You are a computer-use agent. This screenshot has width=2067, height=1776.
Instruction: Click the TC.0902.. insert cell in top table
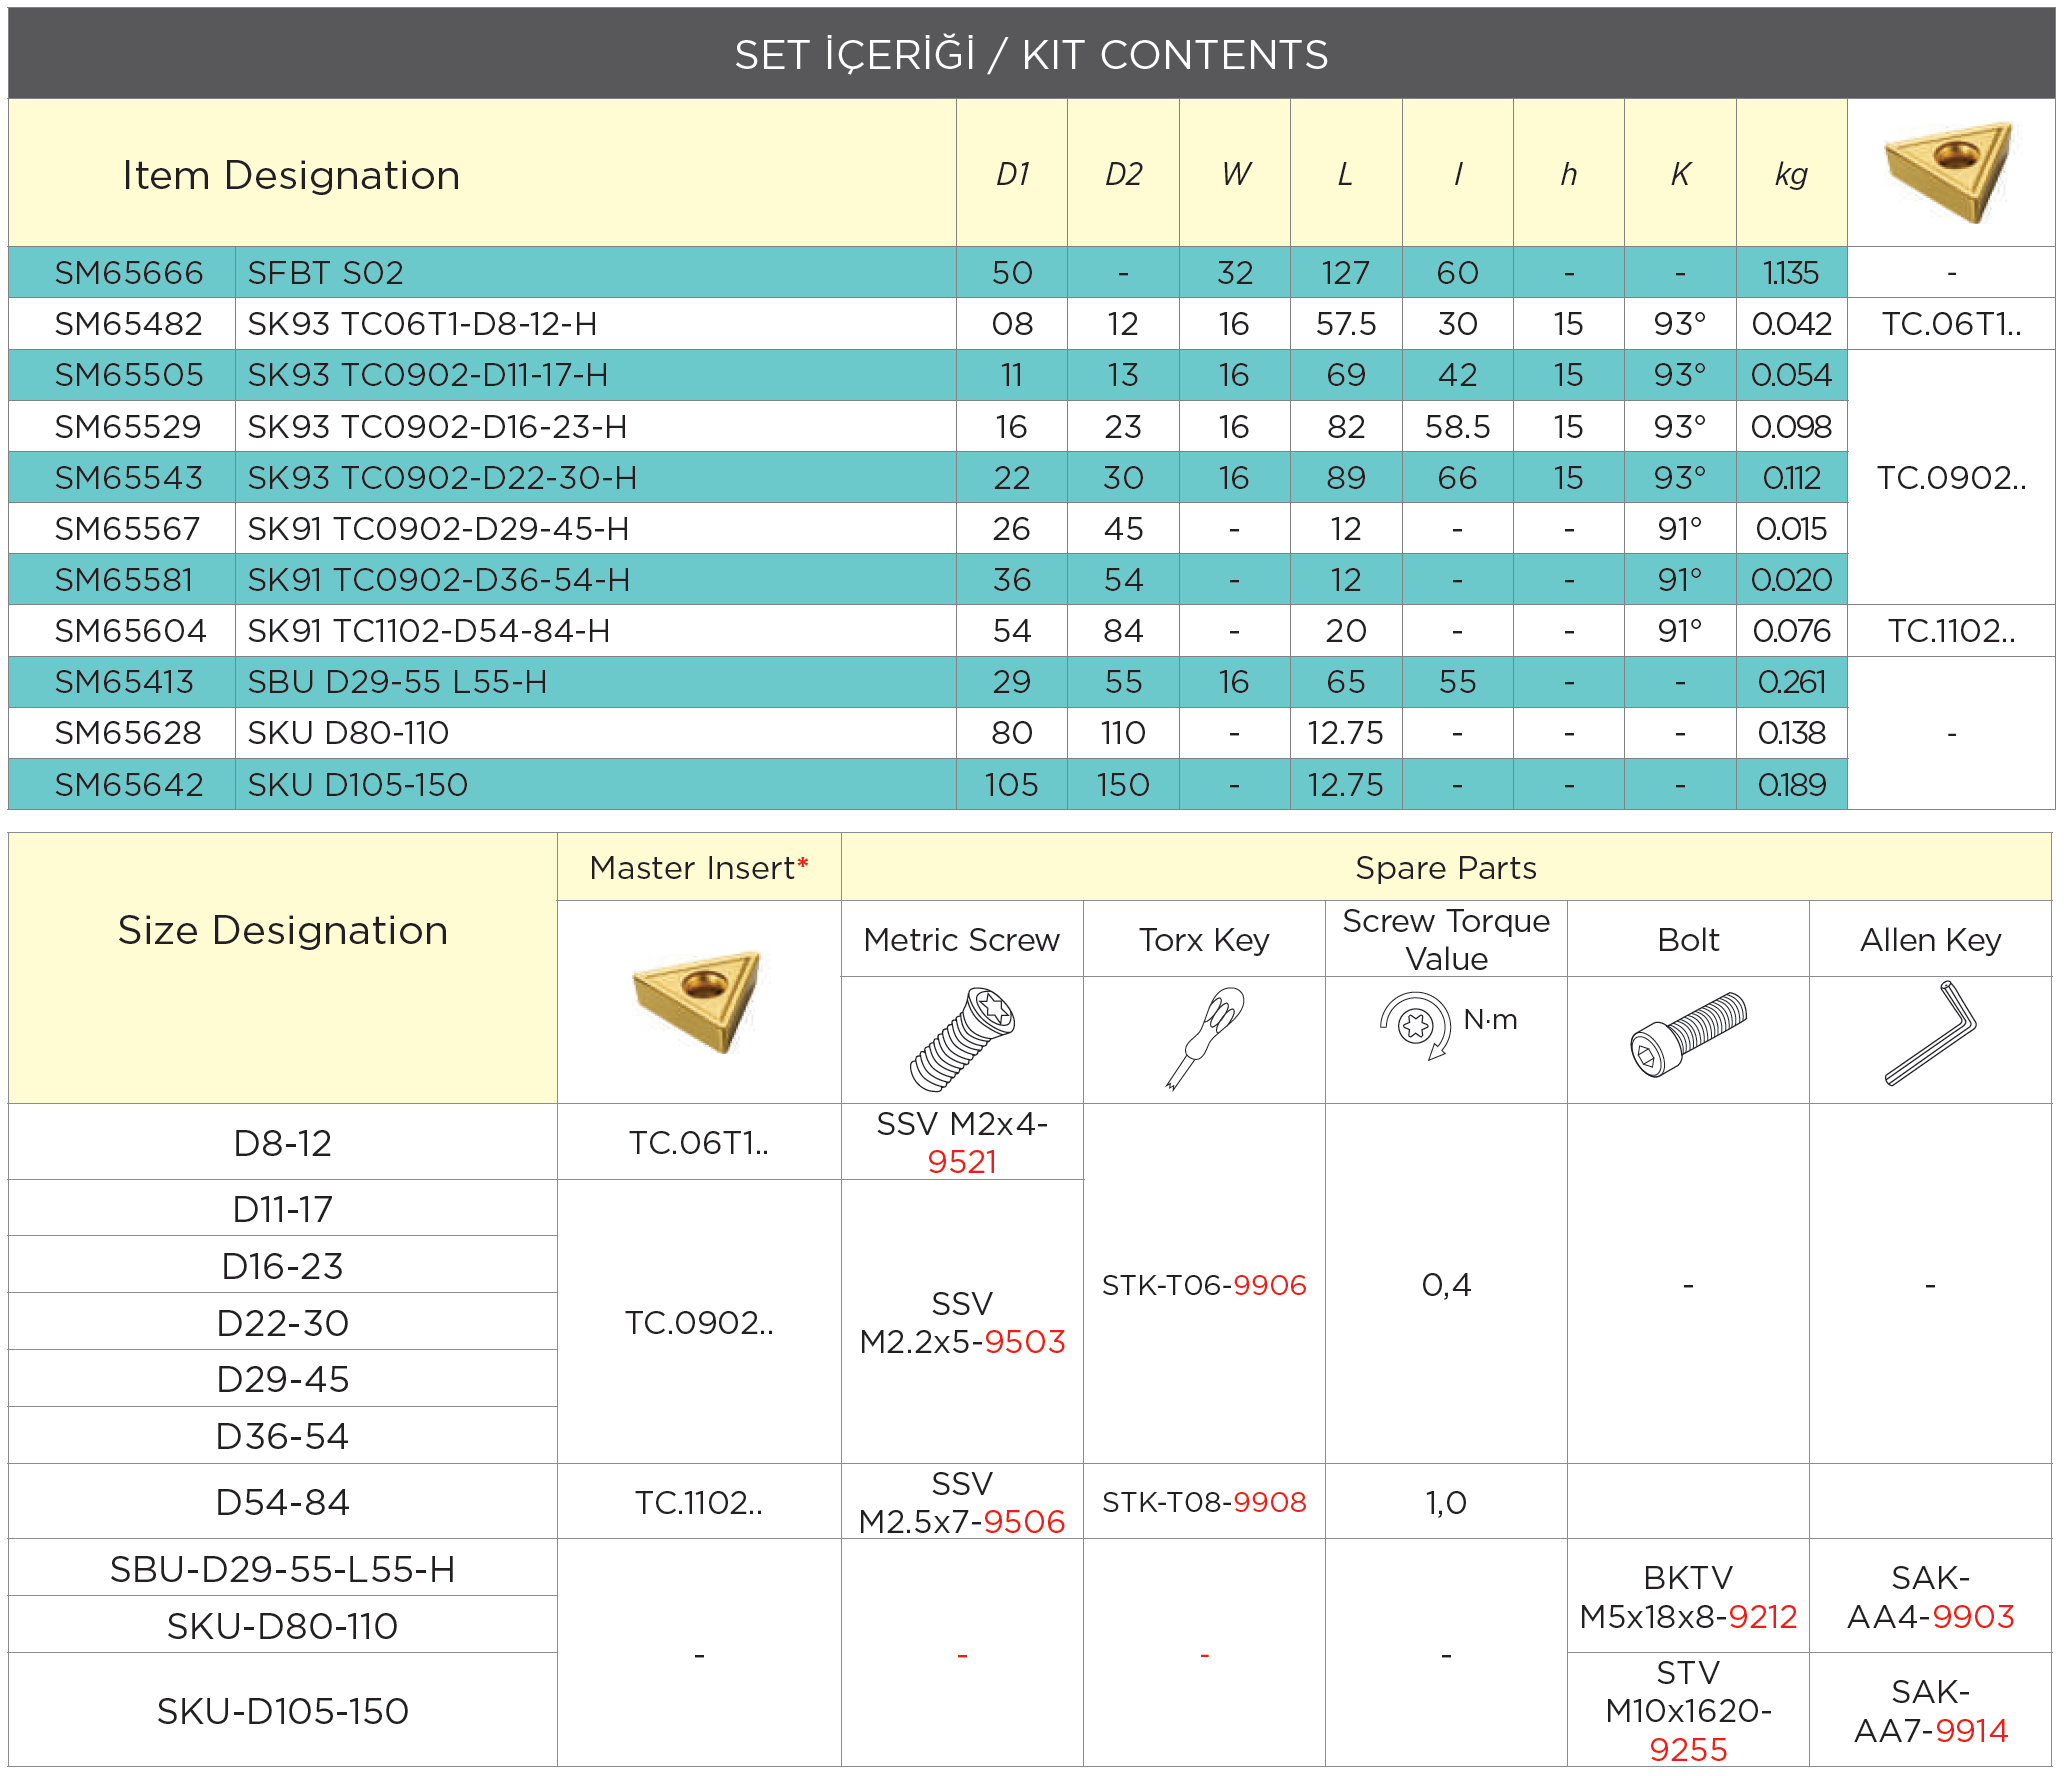click(x=1951, y=477)
